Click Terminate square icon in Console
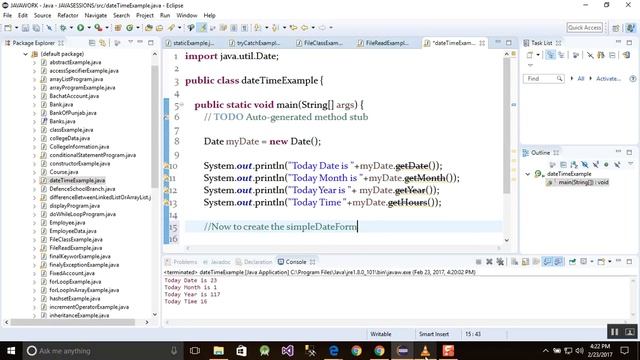Screen dimensions: 640x360 pyautogui.click(x=478, y=262)
